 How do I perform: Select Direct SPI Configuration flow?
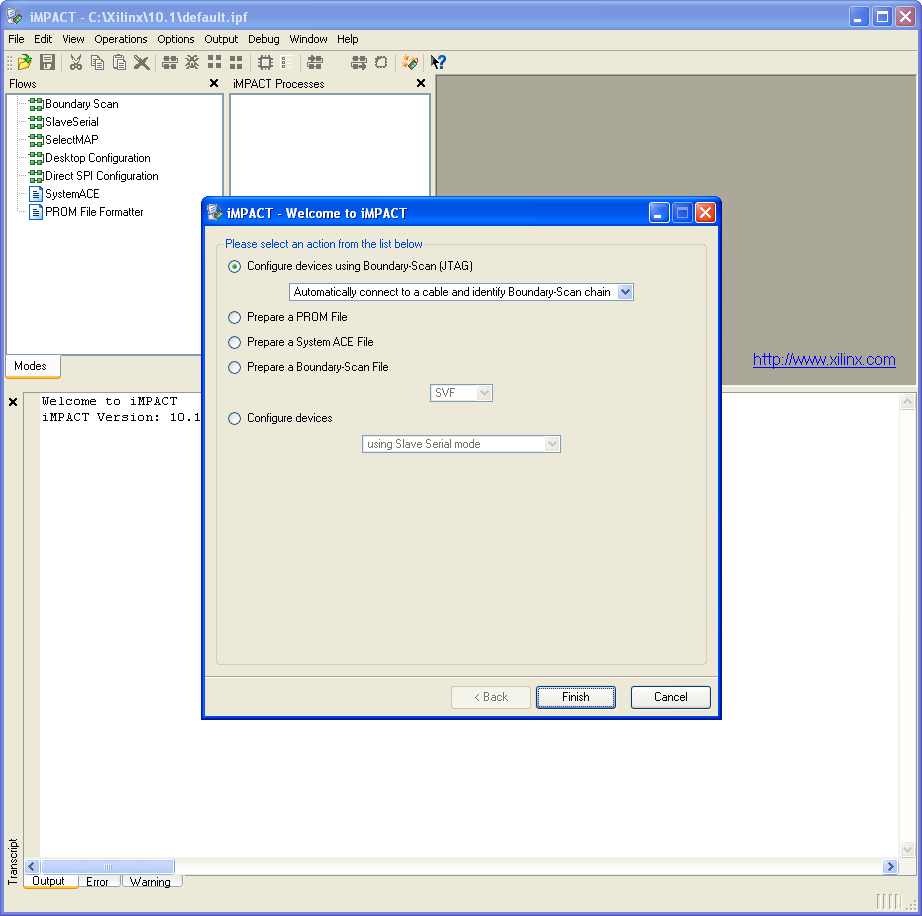pyautogui.click(x=93, y=176)
